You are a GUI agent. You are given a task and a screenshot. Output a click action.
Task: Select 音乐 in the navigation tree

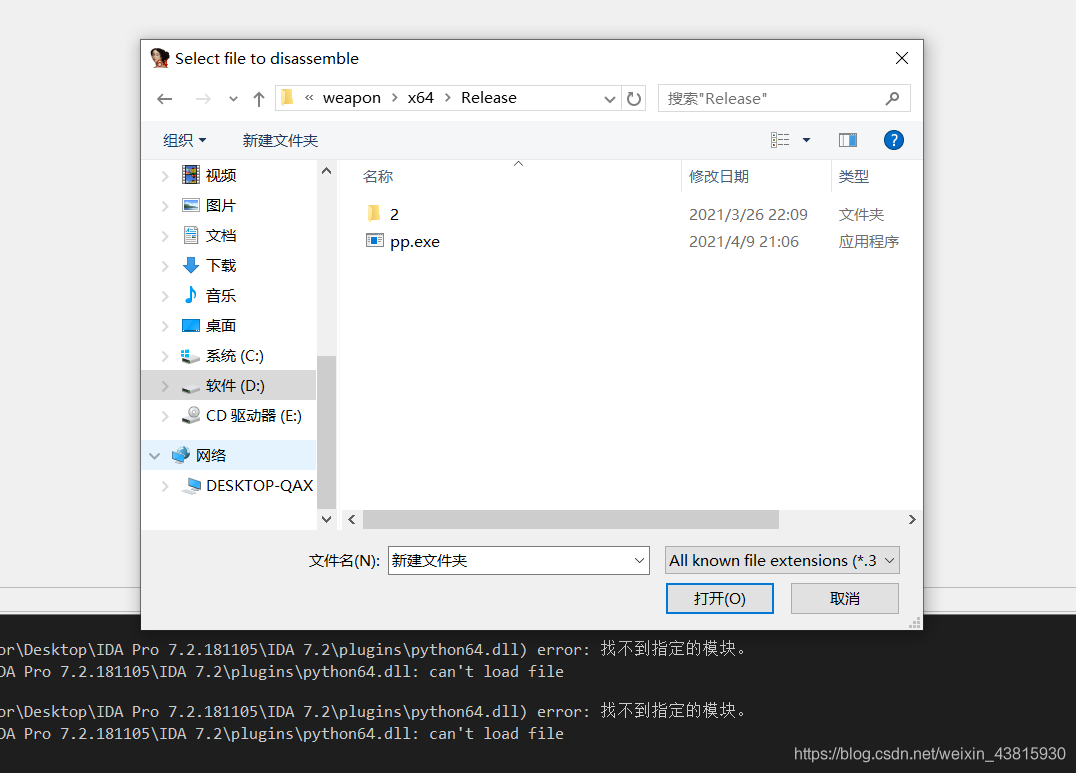tap(220, 295)
